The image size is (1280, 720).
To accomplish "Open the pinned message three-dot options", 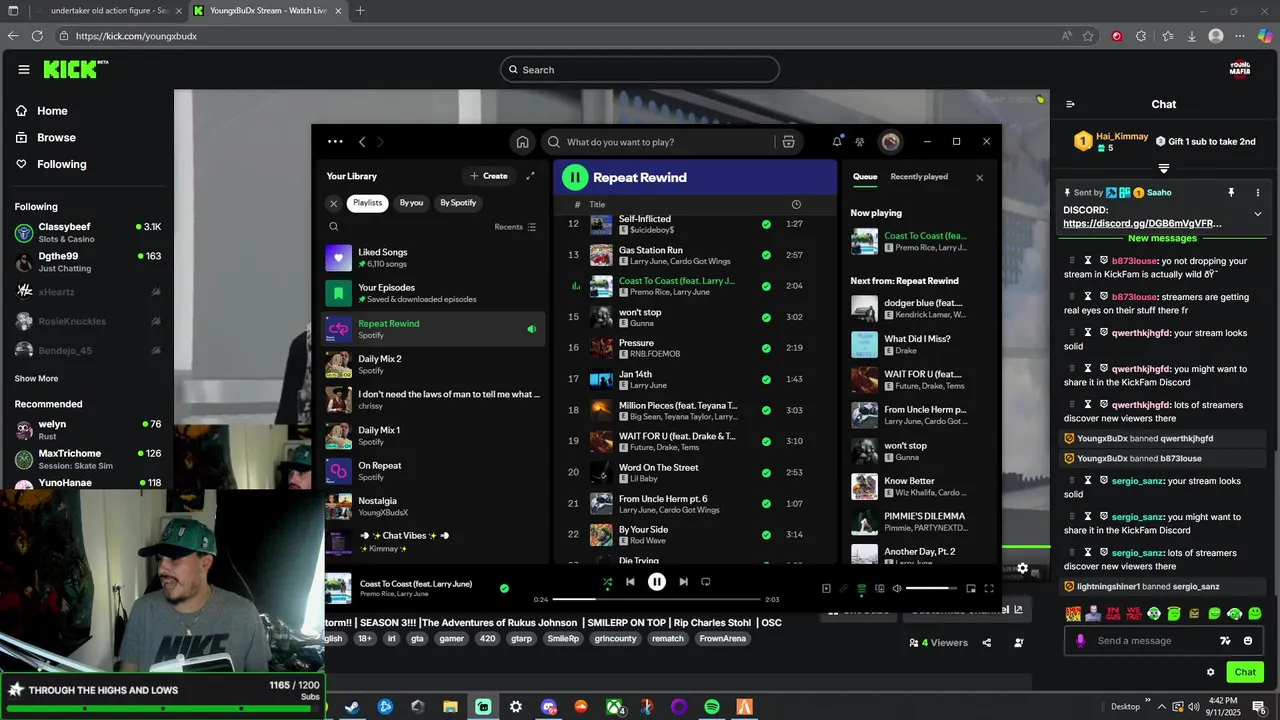I will [1258, 192].
